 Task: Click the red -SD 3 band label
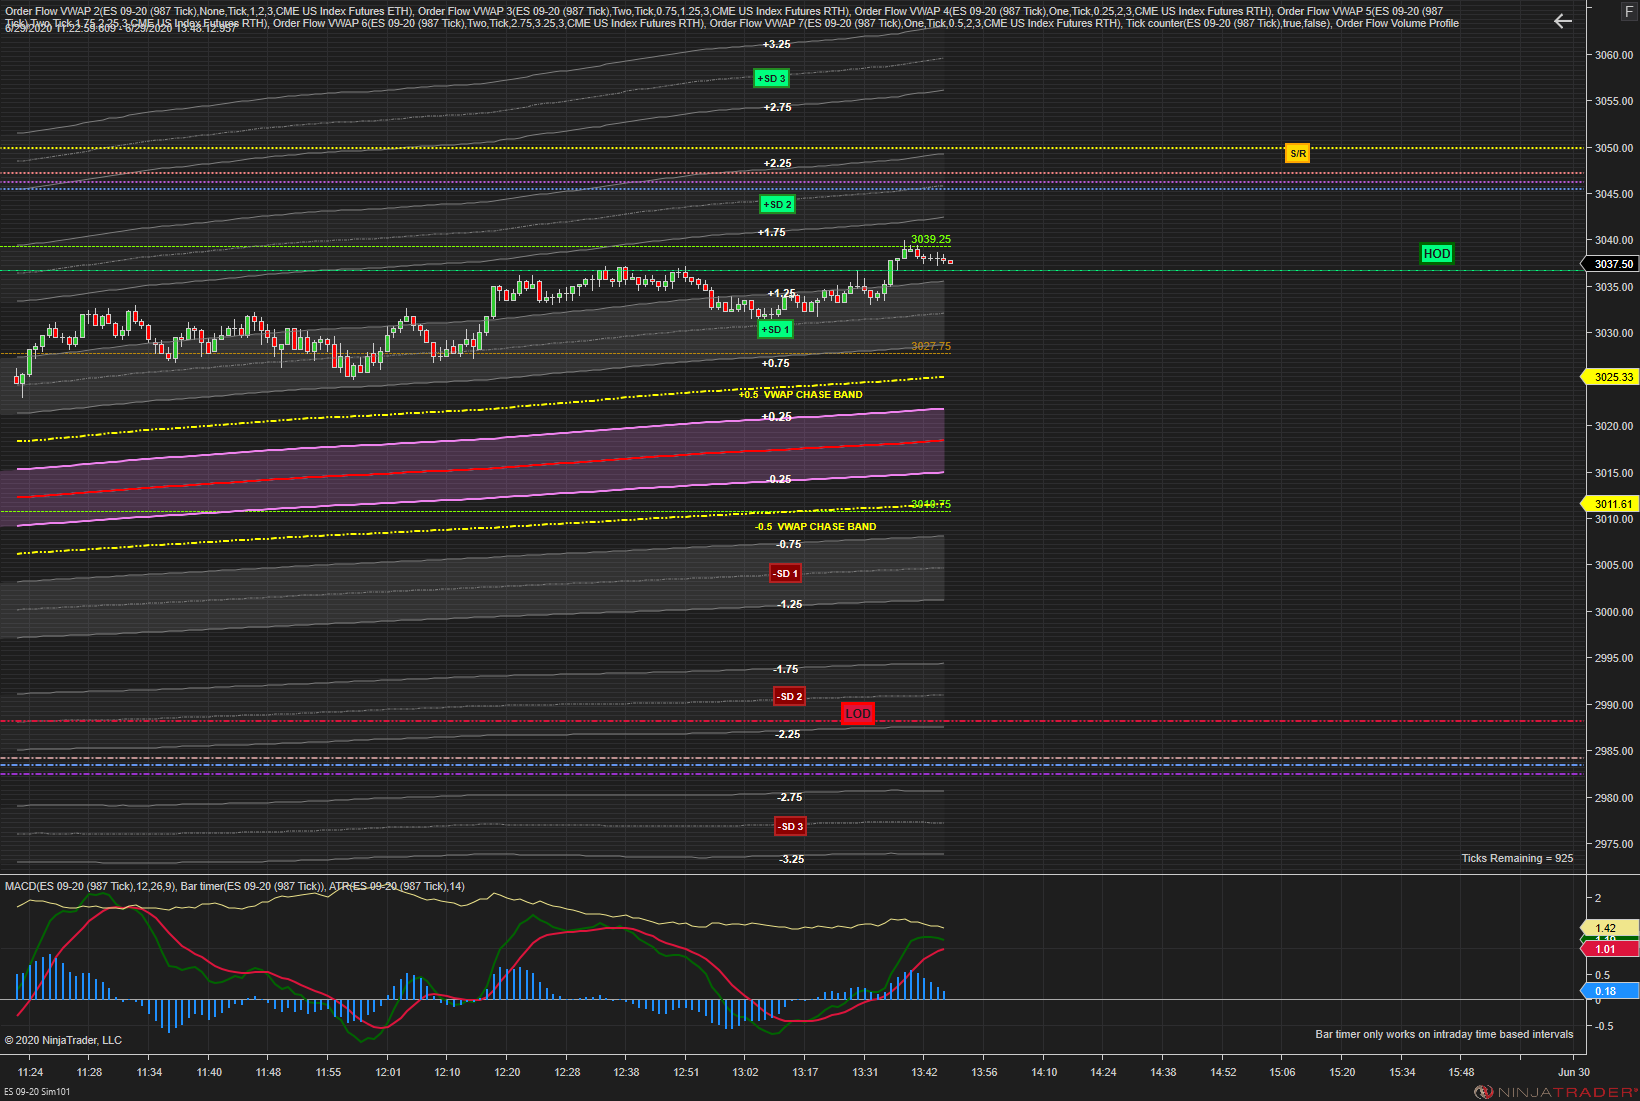point(790,826)
